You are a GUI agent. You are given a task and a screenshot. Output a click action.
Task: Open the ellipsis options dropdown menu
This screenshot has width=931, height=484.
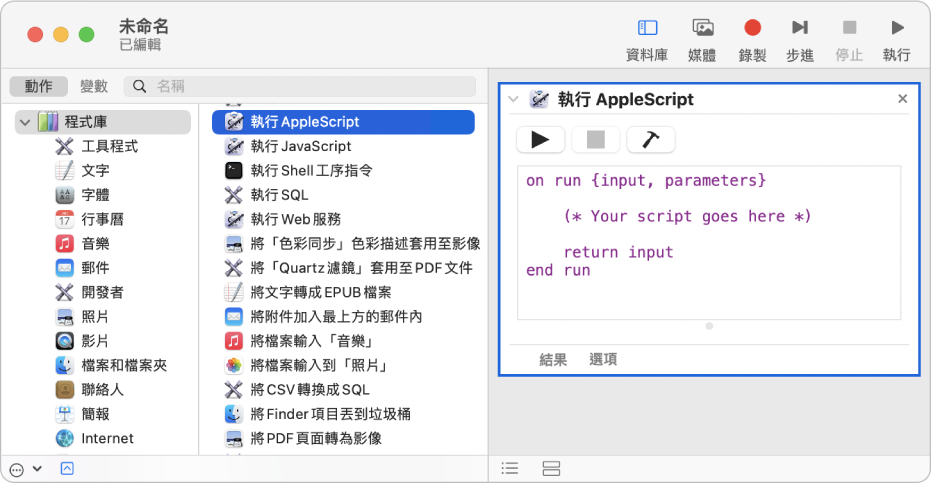pos(25,468)
